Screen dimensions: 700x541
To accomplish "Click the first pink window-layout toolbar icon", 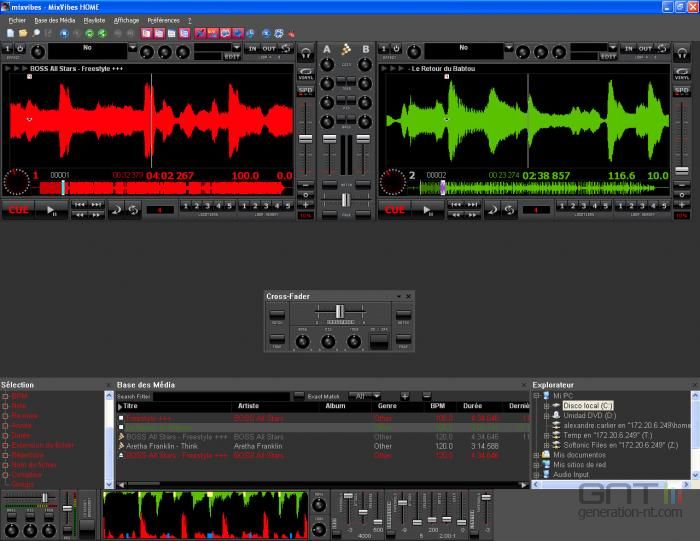I will click(x=146, y=33).
